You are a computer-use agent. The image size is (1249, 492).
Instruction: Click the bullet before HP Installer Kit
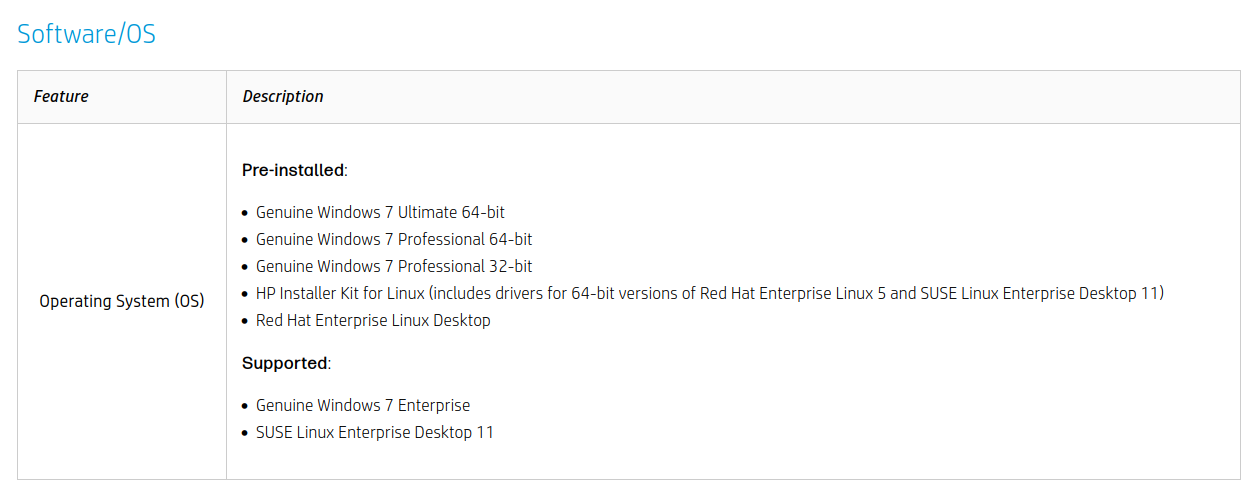[246, 294]
